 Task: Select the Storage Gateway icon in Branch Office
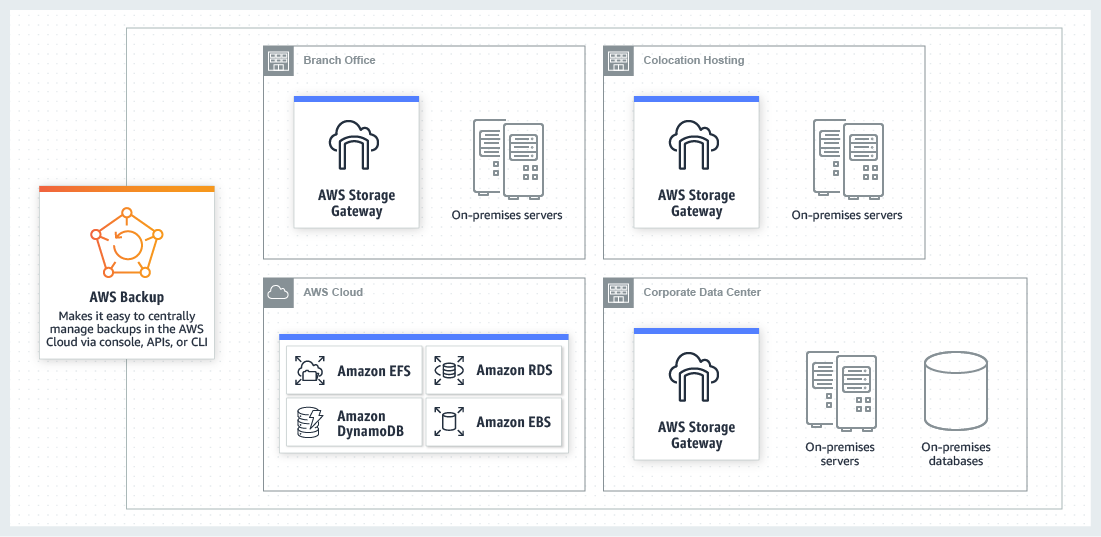tap(355, 145)
